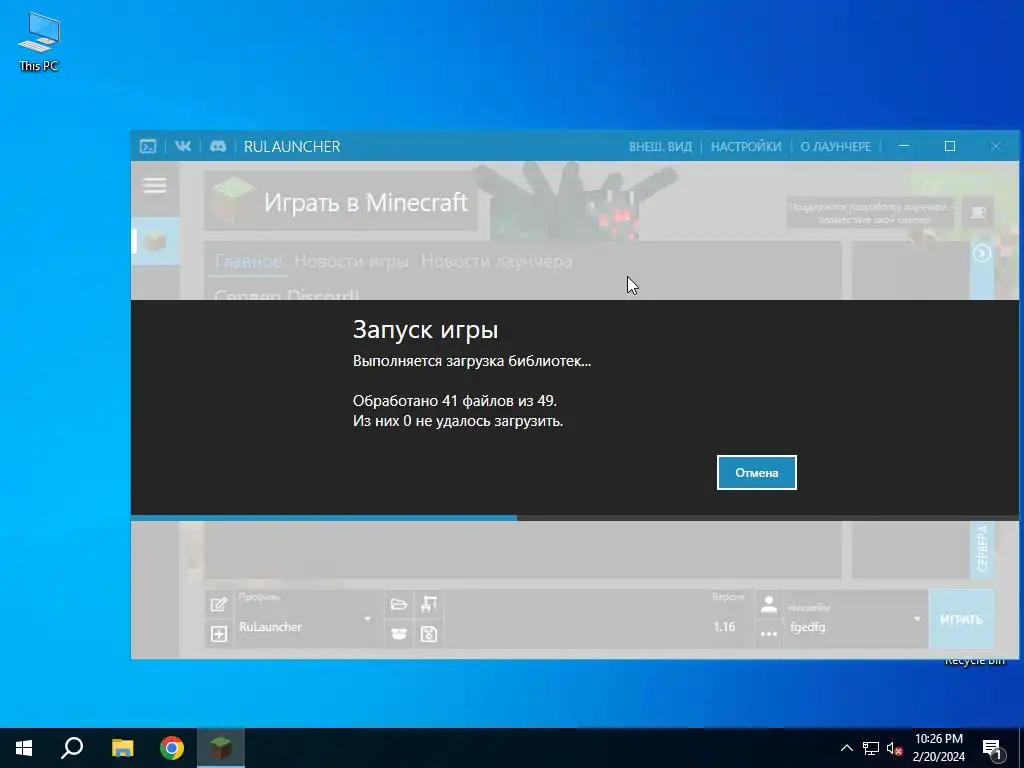Click the crane build tools icon

[429, 604]
